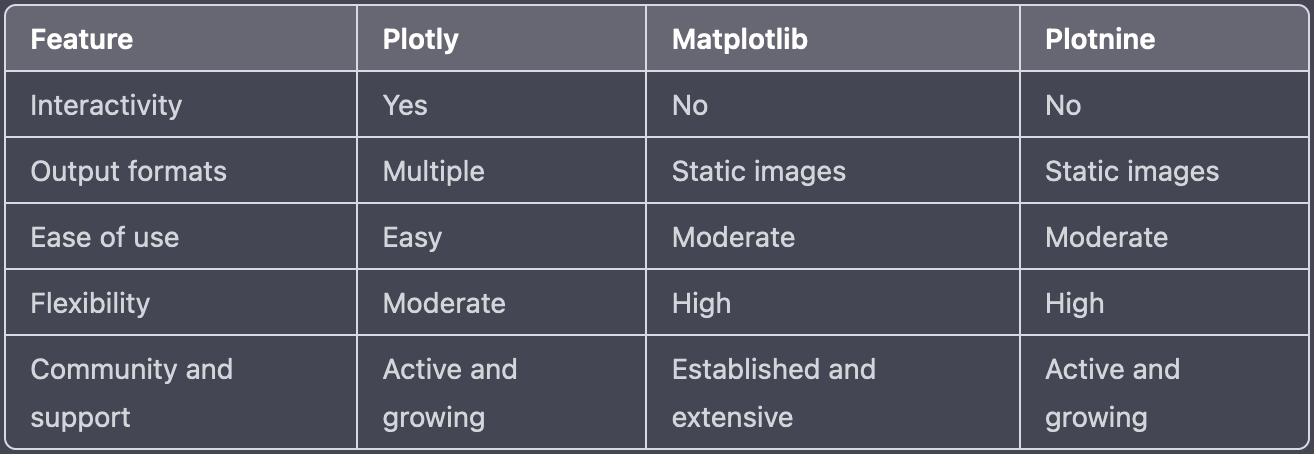The width and height of the screenshot is (1314, 454).
Task: Select Plotnine's Static images cell
Action: 1164,171
